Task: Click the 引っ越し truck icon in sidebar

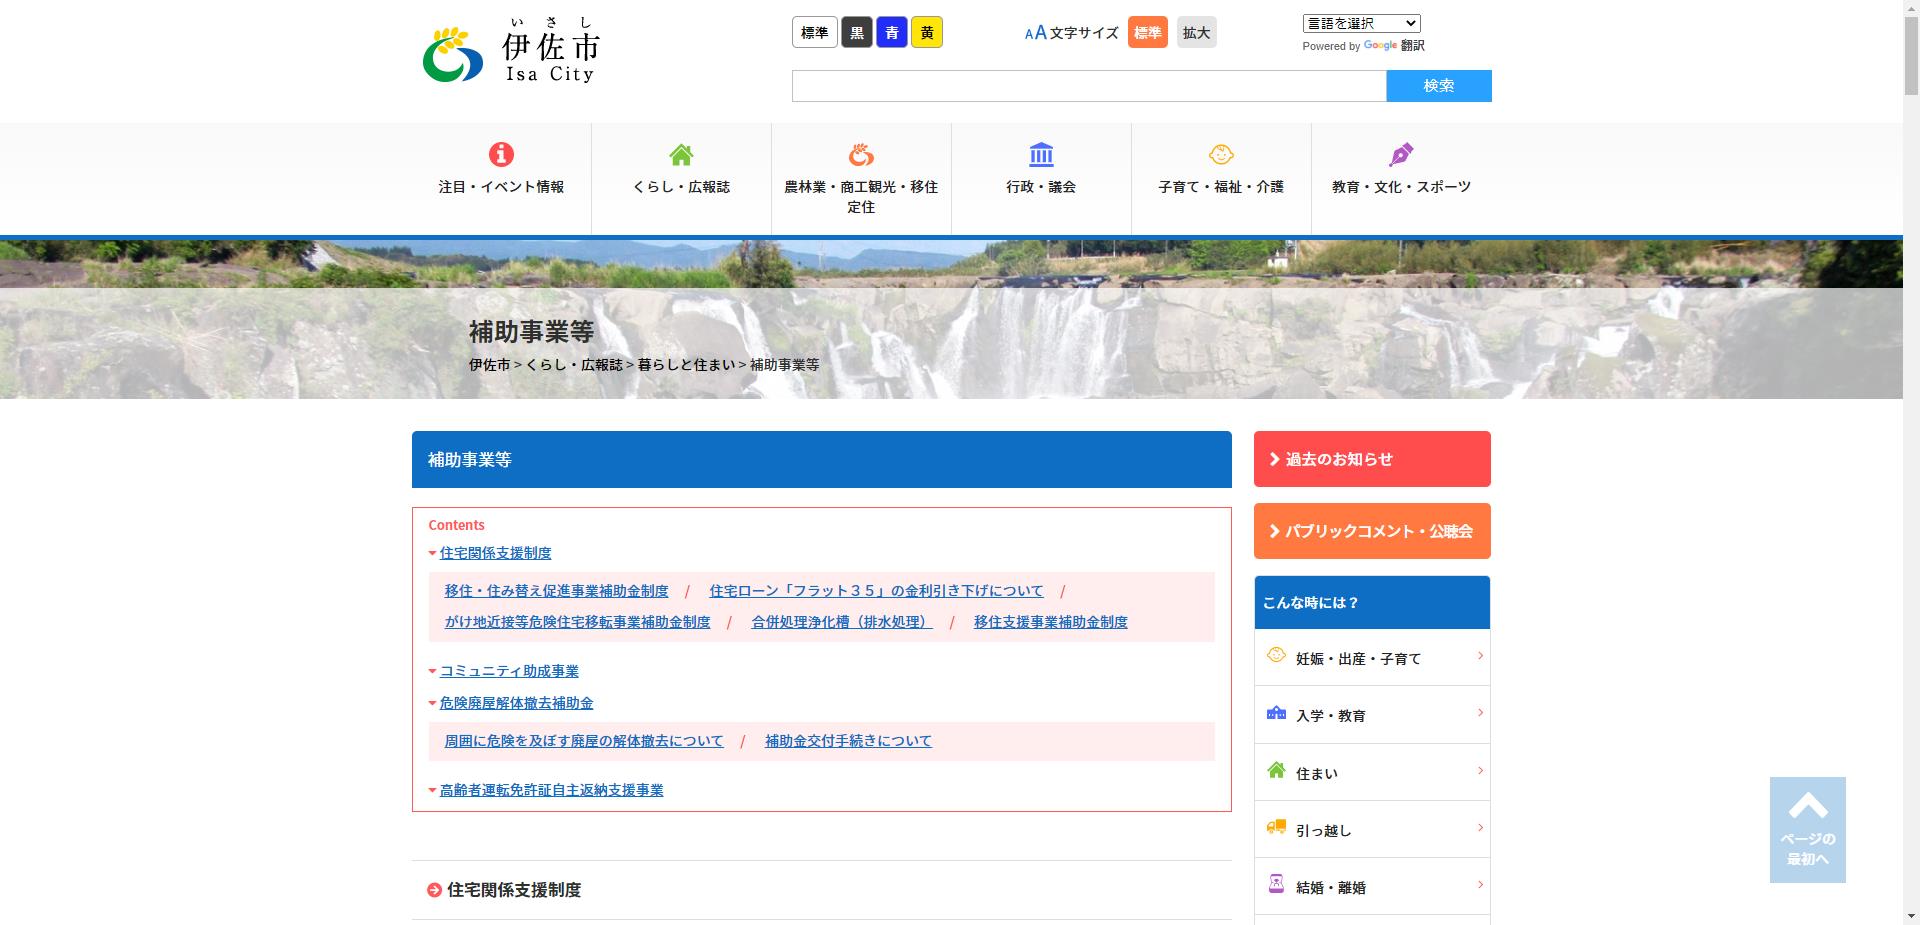Action: point(1277,826)
